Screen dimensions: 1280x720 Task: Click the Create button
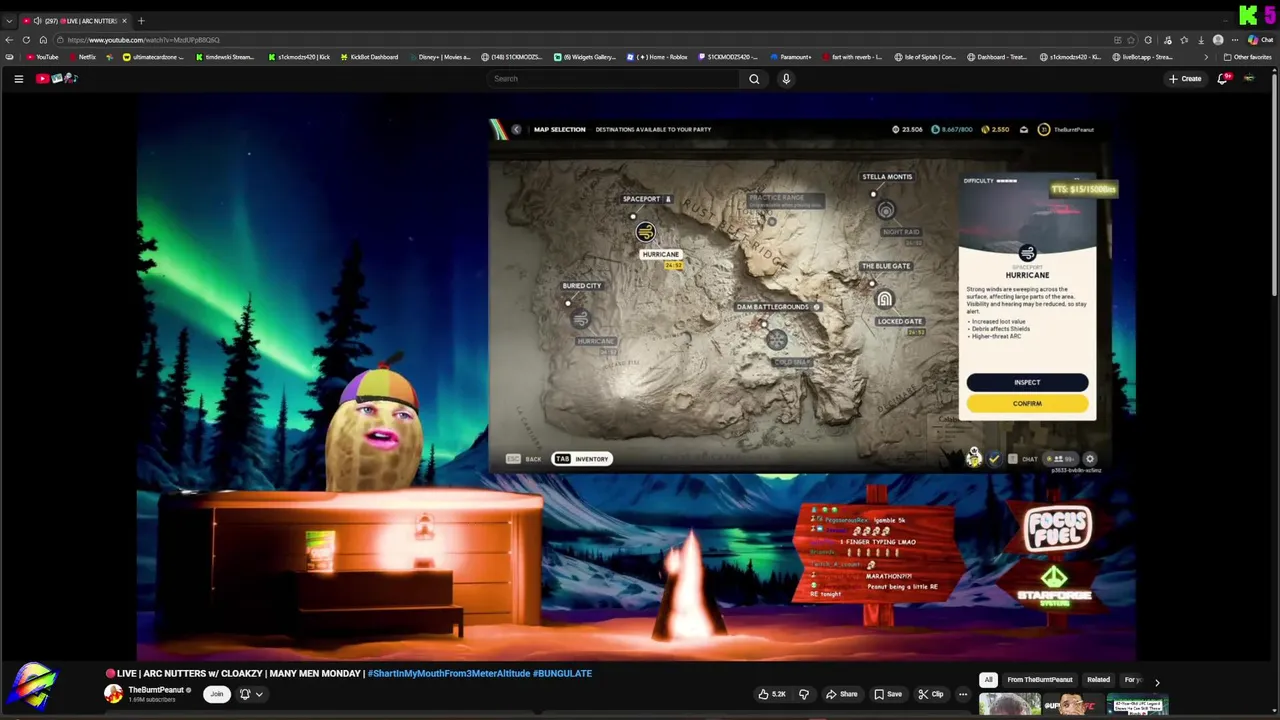point(1186,79)
